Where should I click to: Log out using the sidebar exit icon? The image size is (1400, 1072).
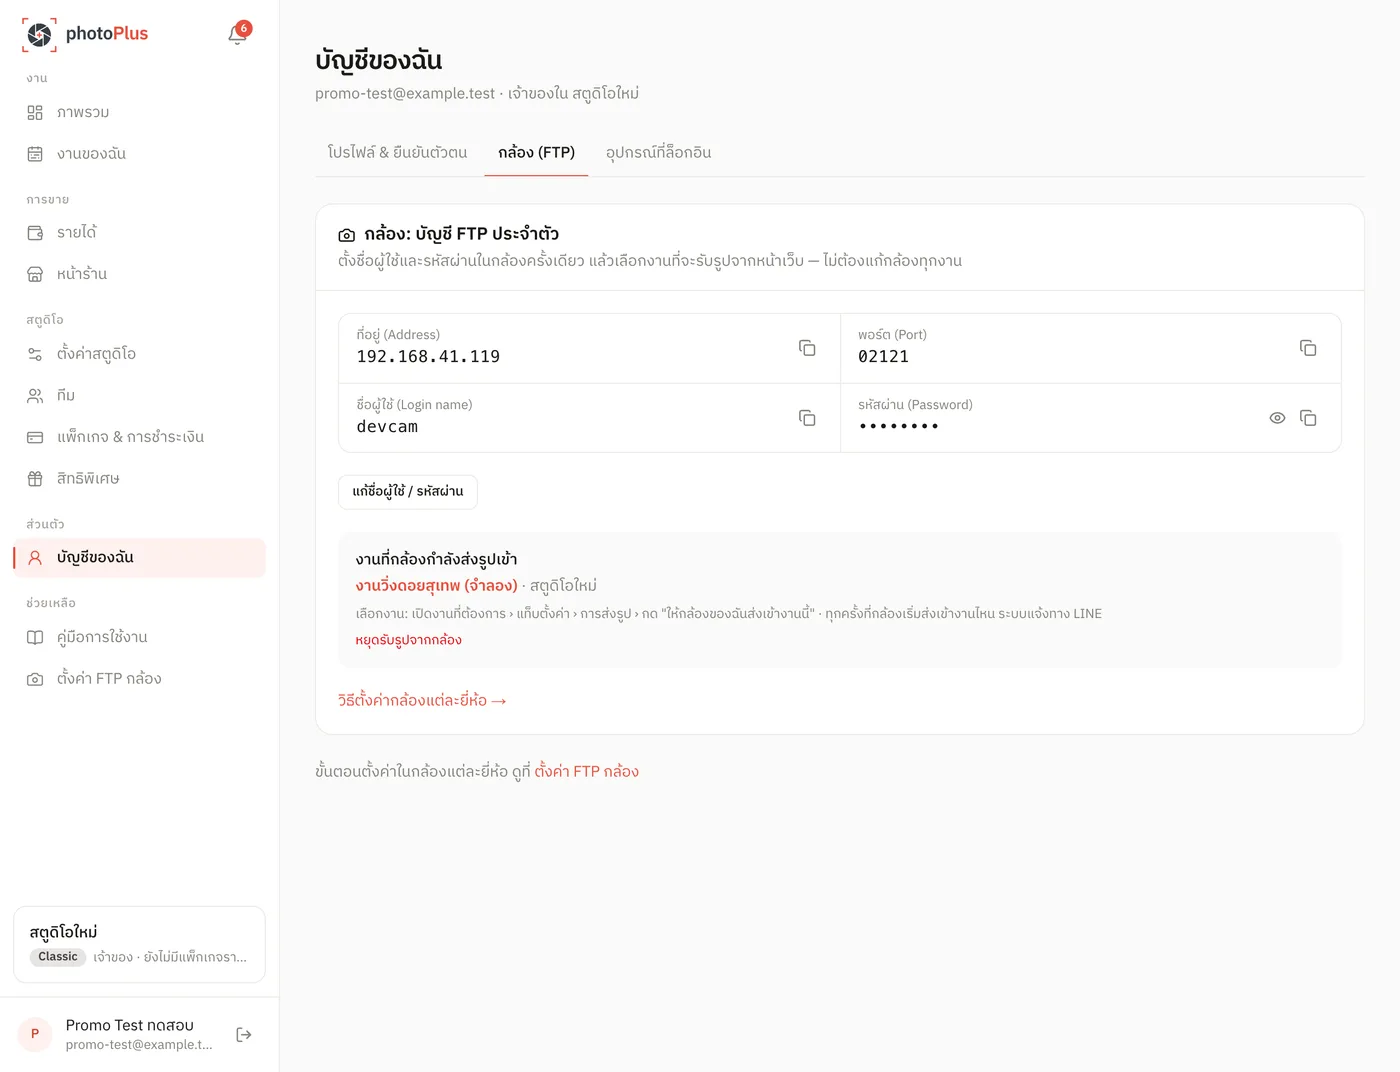[244, 1035]
